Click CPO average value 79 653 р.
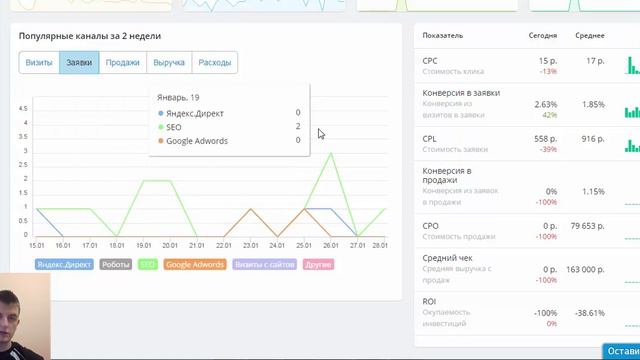Screen dimensions: 640x360 (x=588, y=226)
